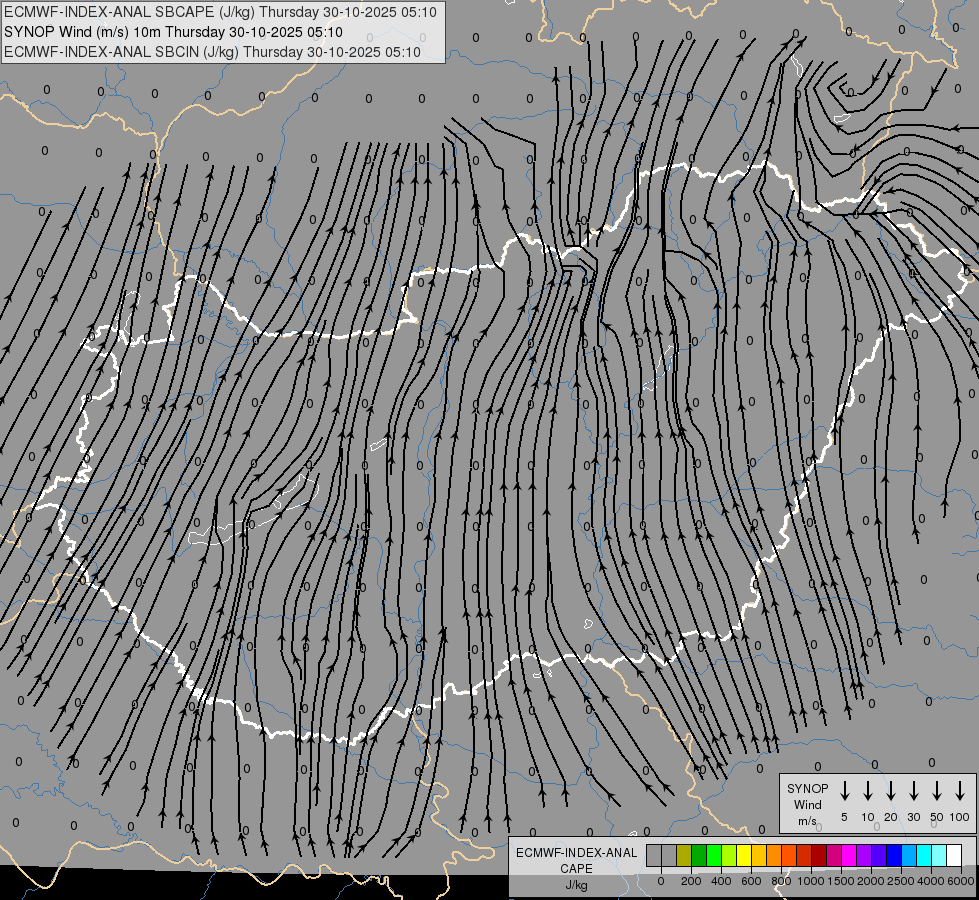Click the J/kg unit label in CAPE legend
The height and width of the screenshot is (900, 979).
click(x=576, y=885)
